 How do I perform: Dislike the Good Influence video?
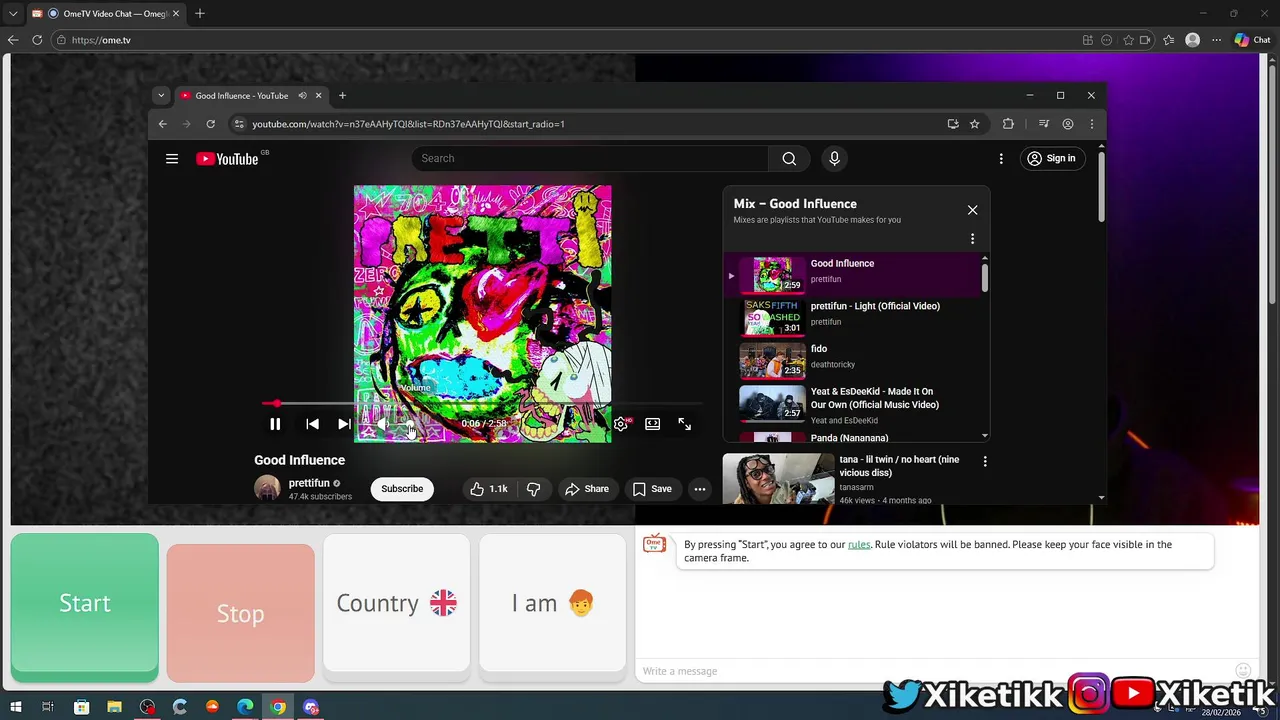(x=533, y=489)
